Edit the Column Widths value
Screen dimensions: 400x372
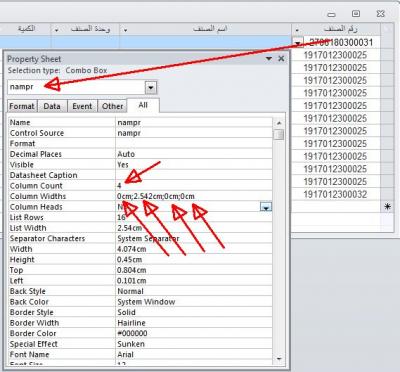click(194, 196)
